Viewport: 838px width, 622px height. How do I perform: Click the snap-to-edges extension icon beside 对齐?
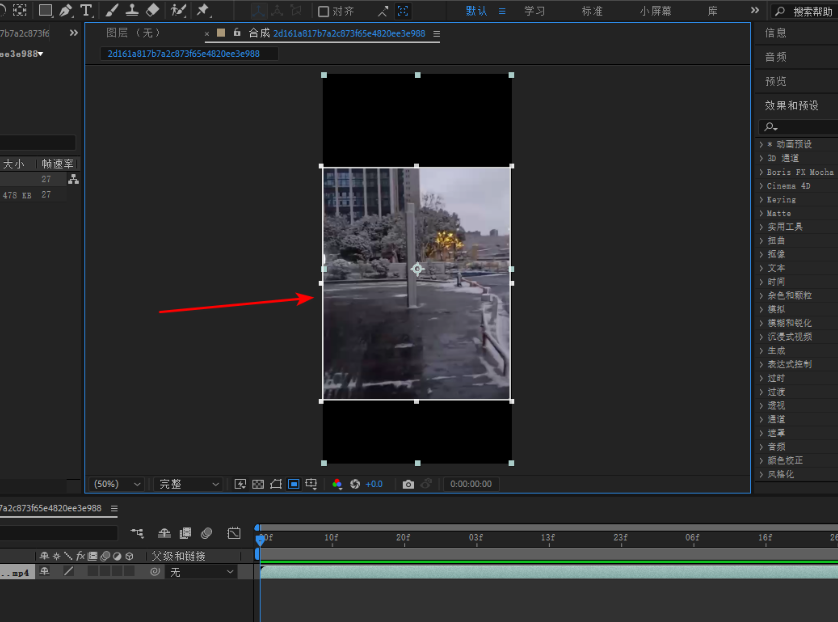[383, 11]
